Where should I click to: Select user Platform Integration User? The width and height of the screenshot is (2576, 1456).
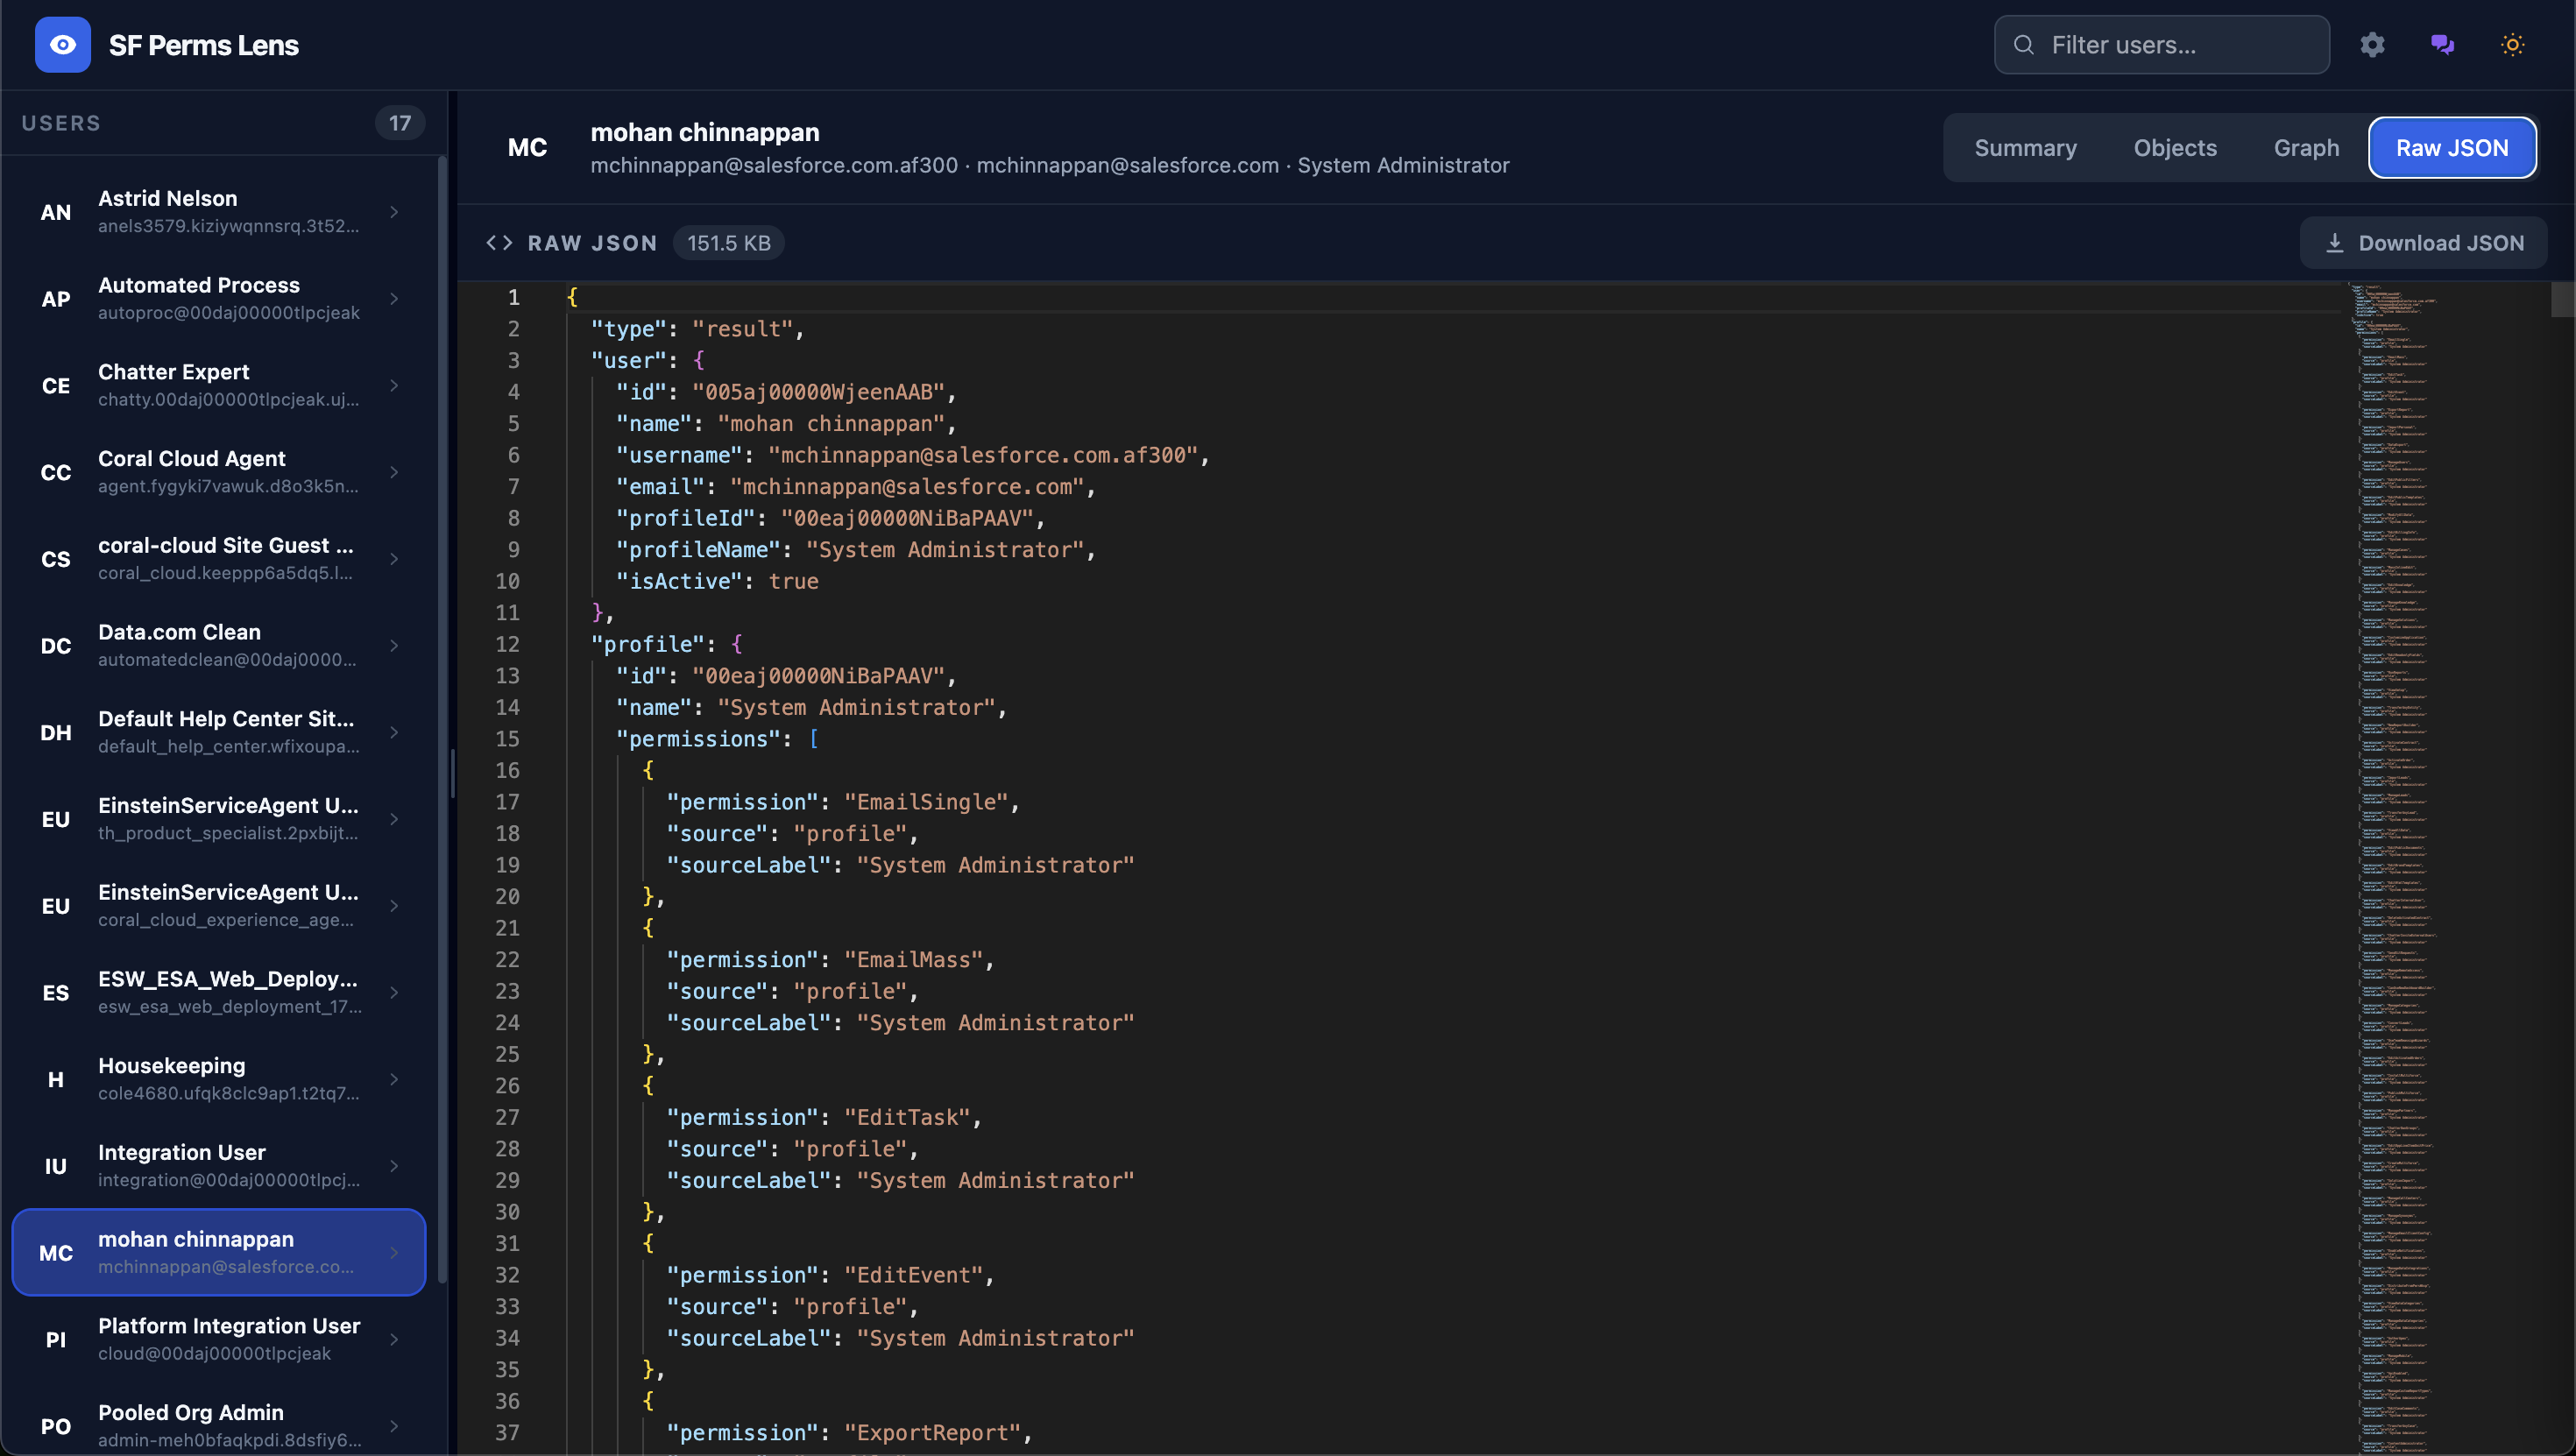[x=219, y=1340]
